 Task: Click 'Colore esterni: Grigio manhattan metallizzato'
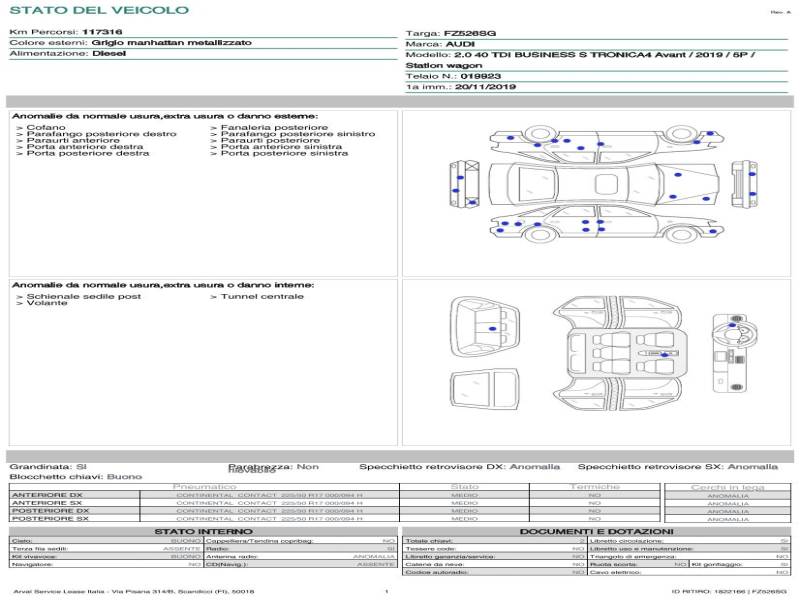131,42
